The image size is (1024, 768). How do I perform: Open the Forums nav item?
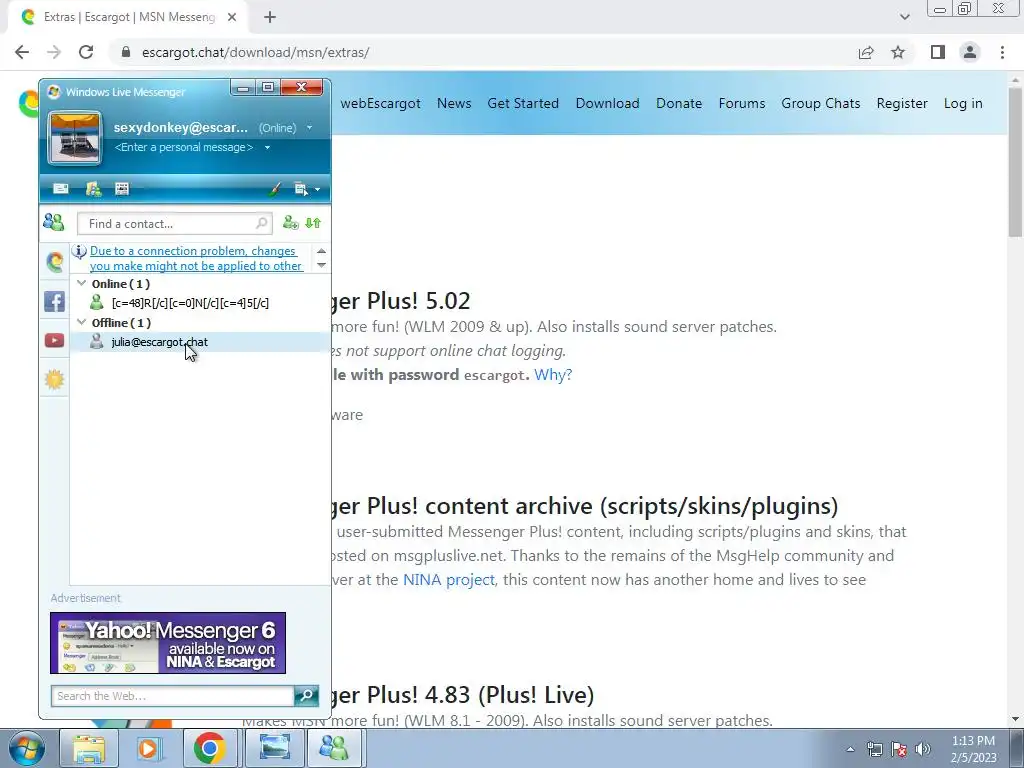(742, 103)
